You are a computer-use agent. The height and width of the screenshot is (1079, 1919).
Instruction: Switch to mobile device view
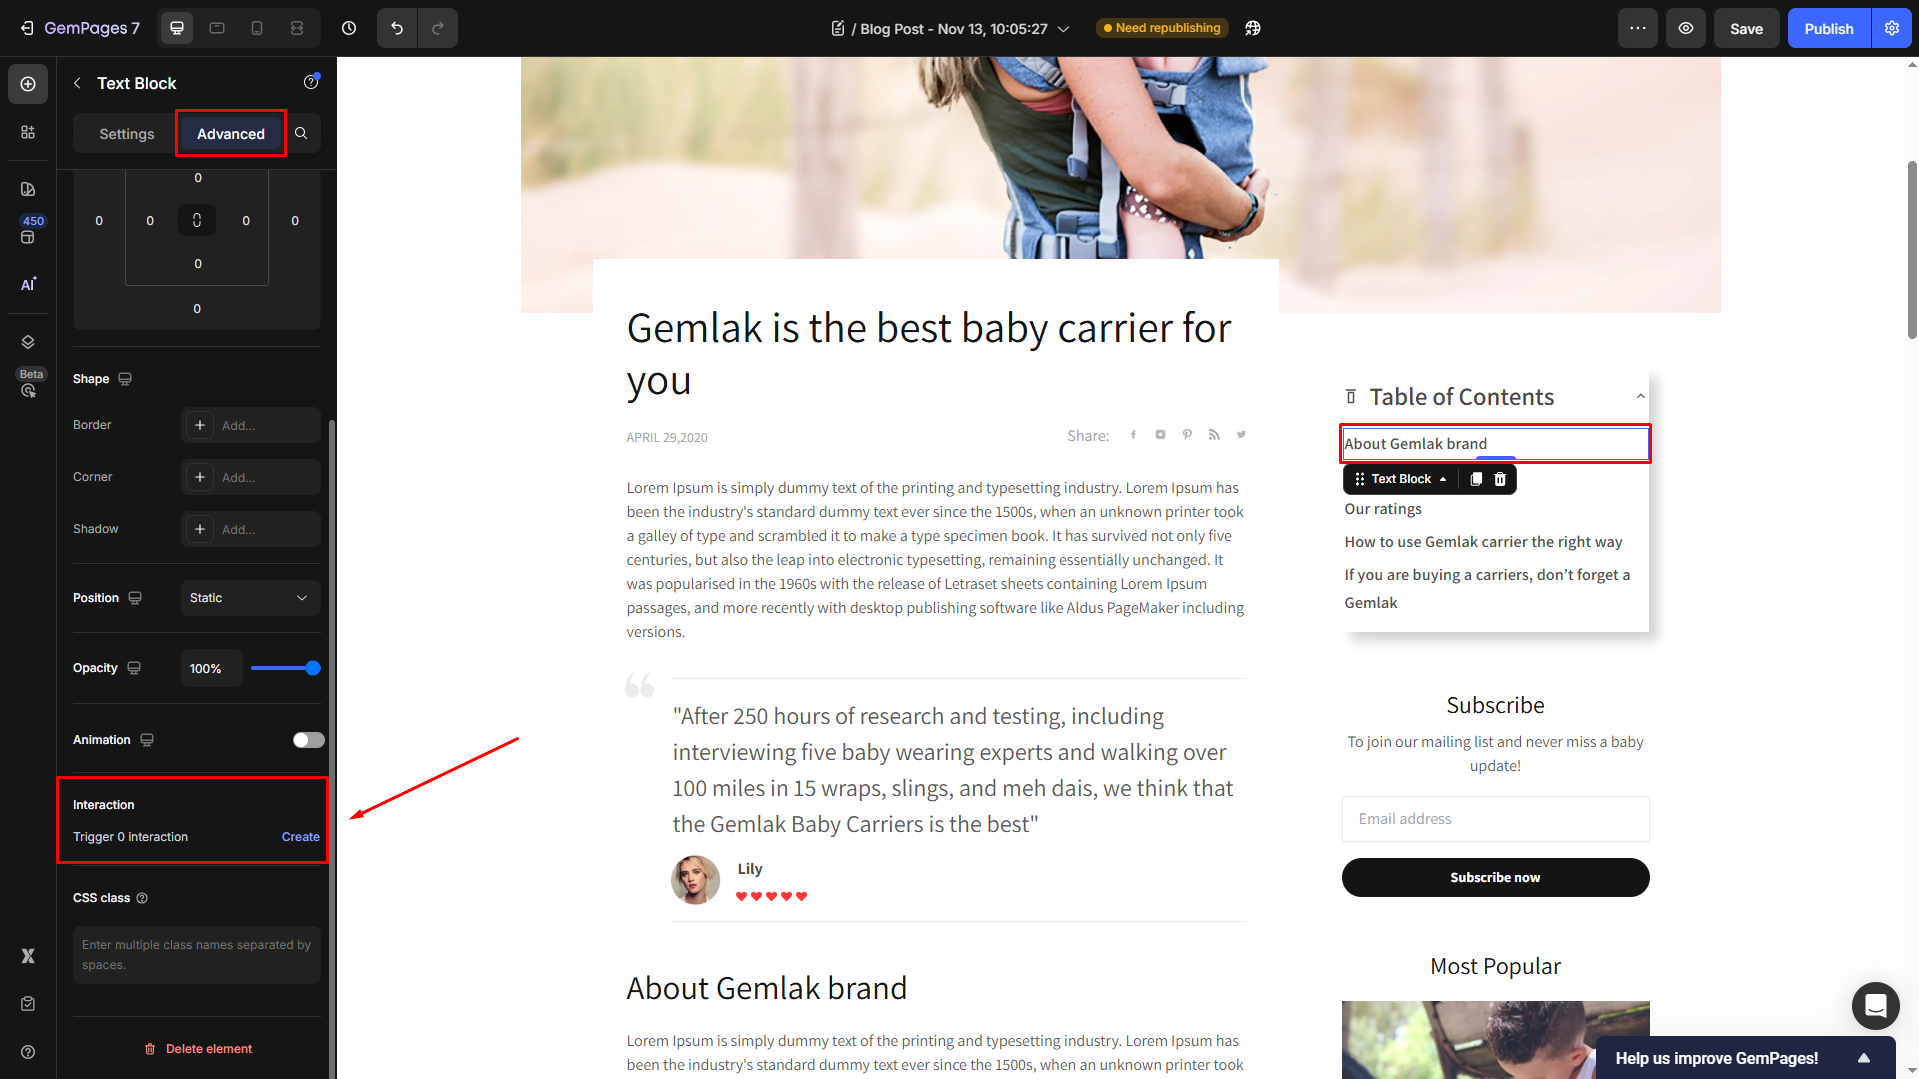257,28
